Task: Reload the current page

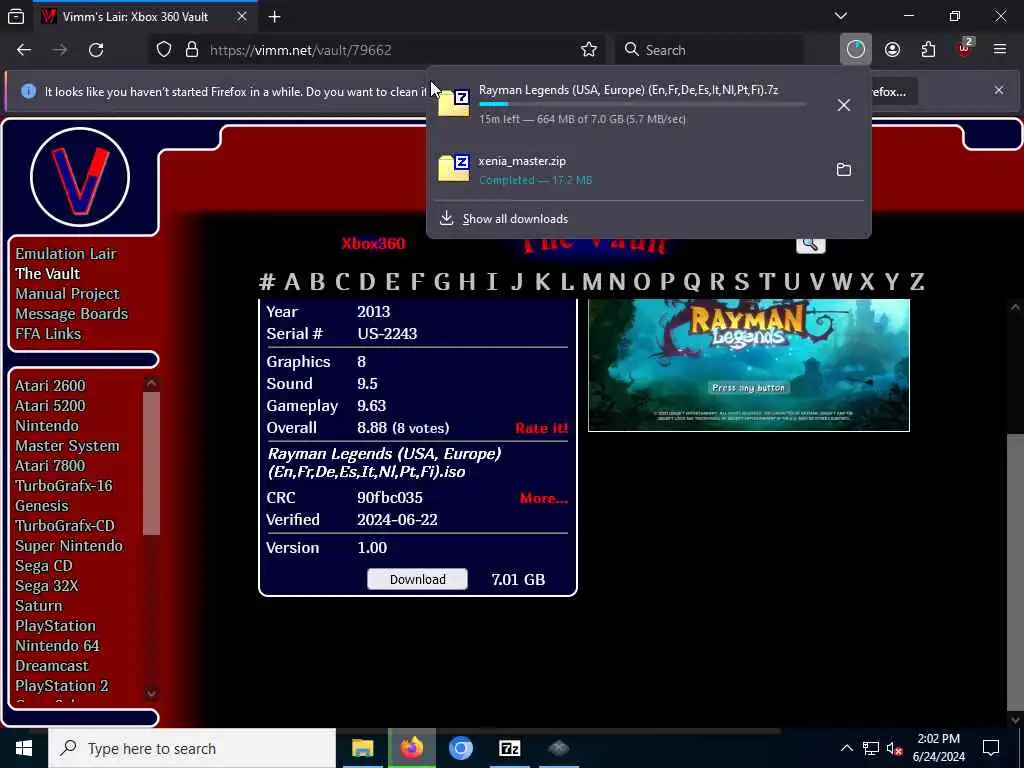Action: 96,50
